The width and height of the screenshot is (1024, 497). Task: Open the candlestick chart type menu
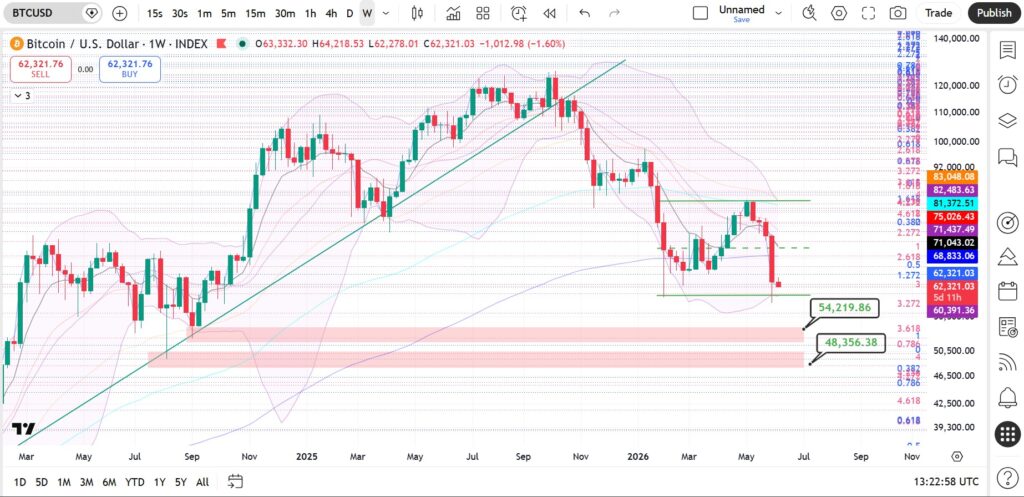click(x=418, y=13)
